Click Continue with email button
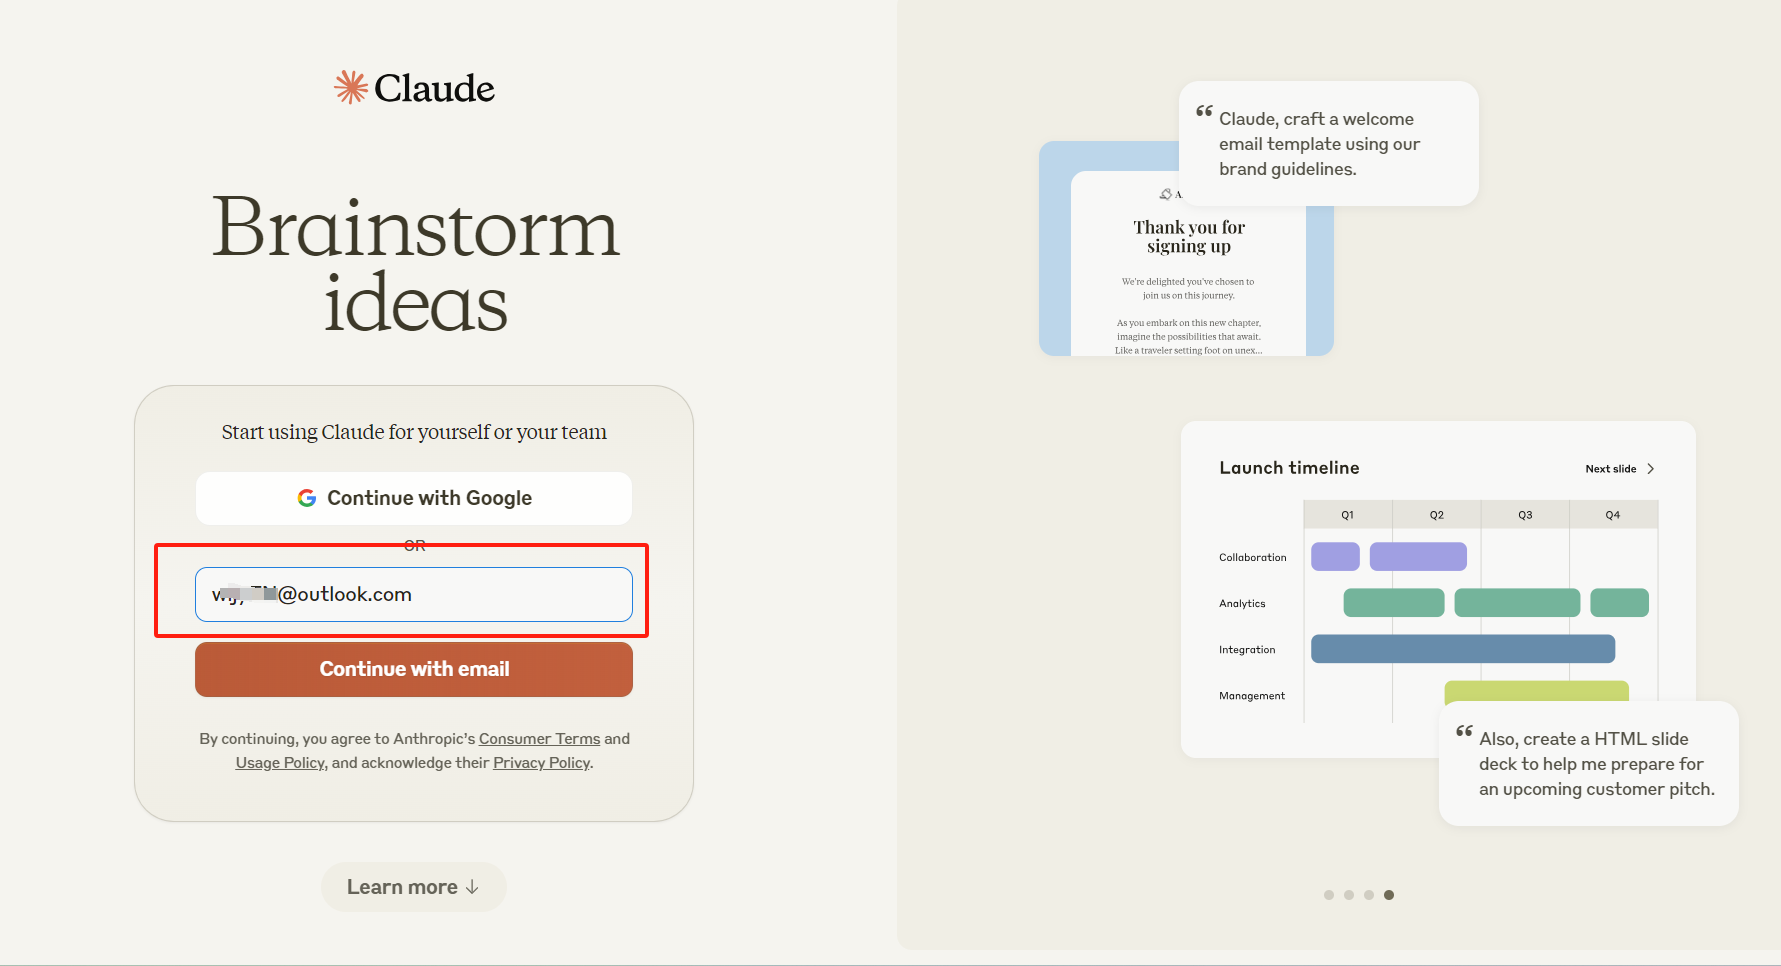The image size is (1781, 966). pyautogui.click(x=414, y=669)
